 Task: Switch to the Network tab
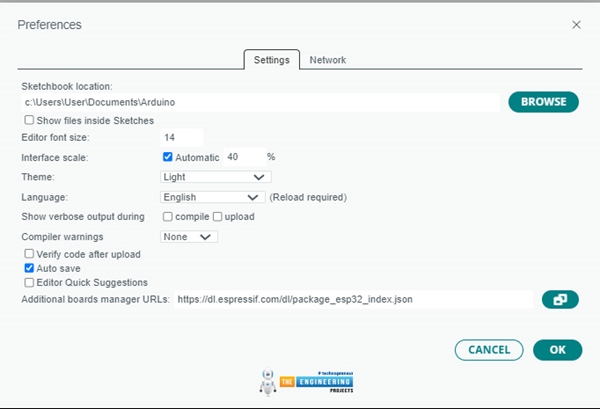[x=327, y=60]
